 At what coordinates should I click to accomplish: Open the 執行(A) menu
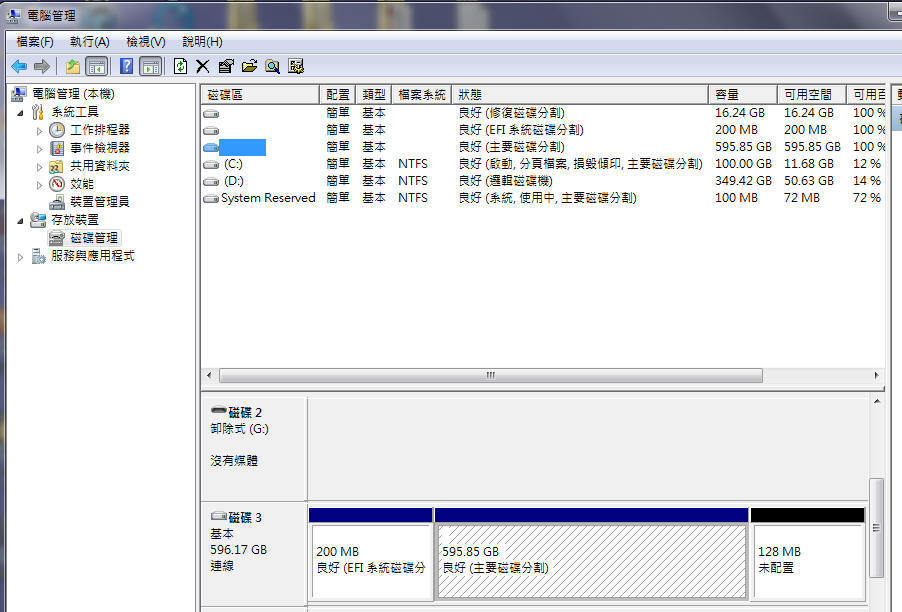[x=89, y=42]
